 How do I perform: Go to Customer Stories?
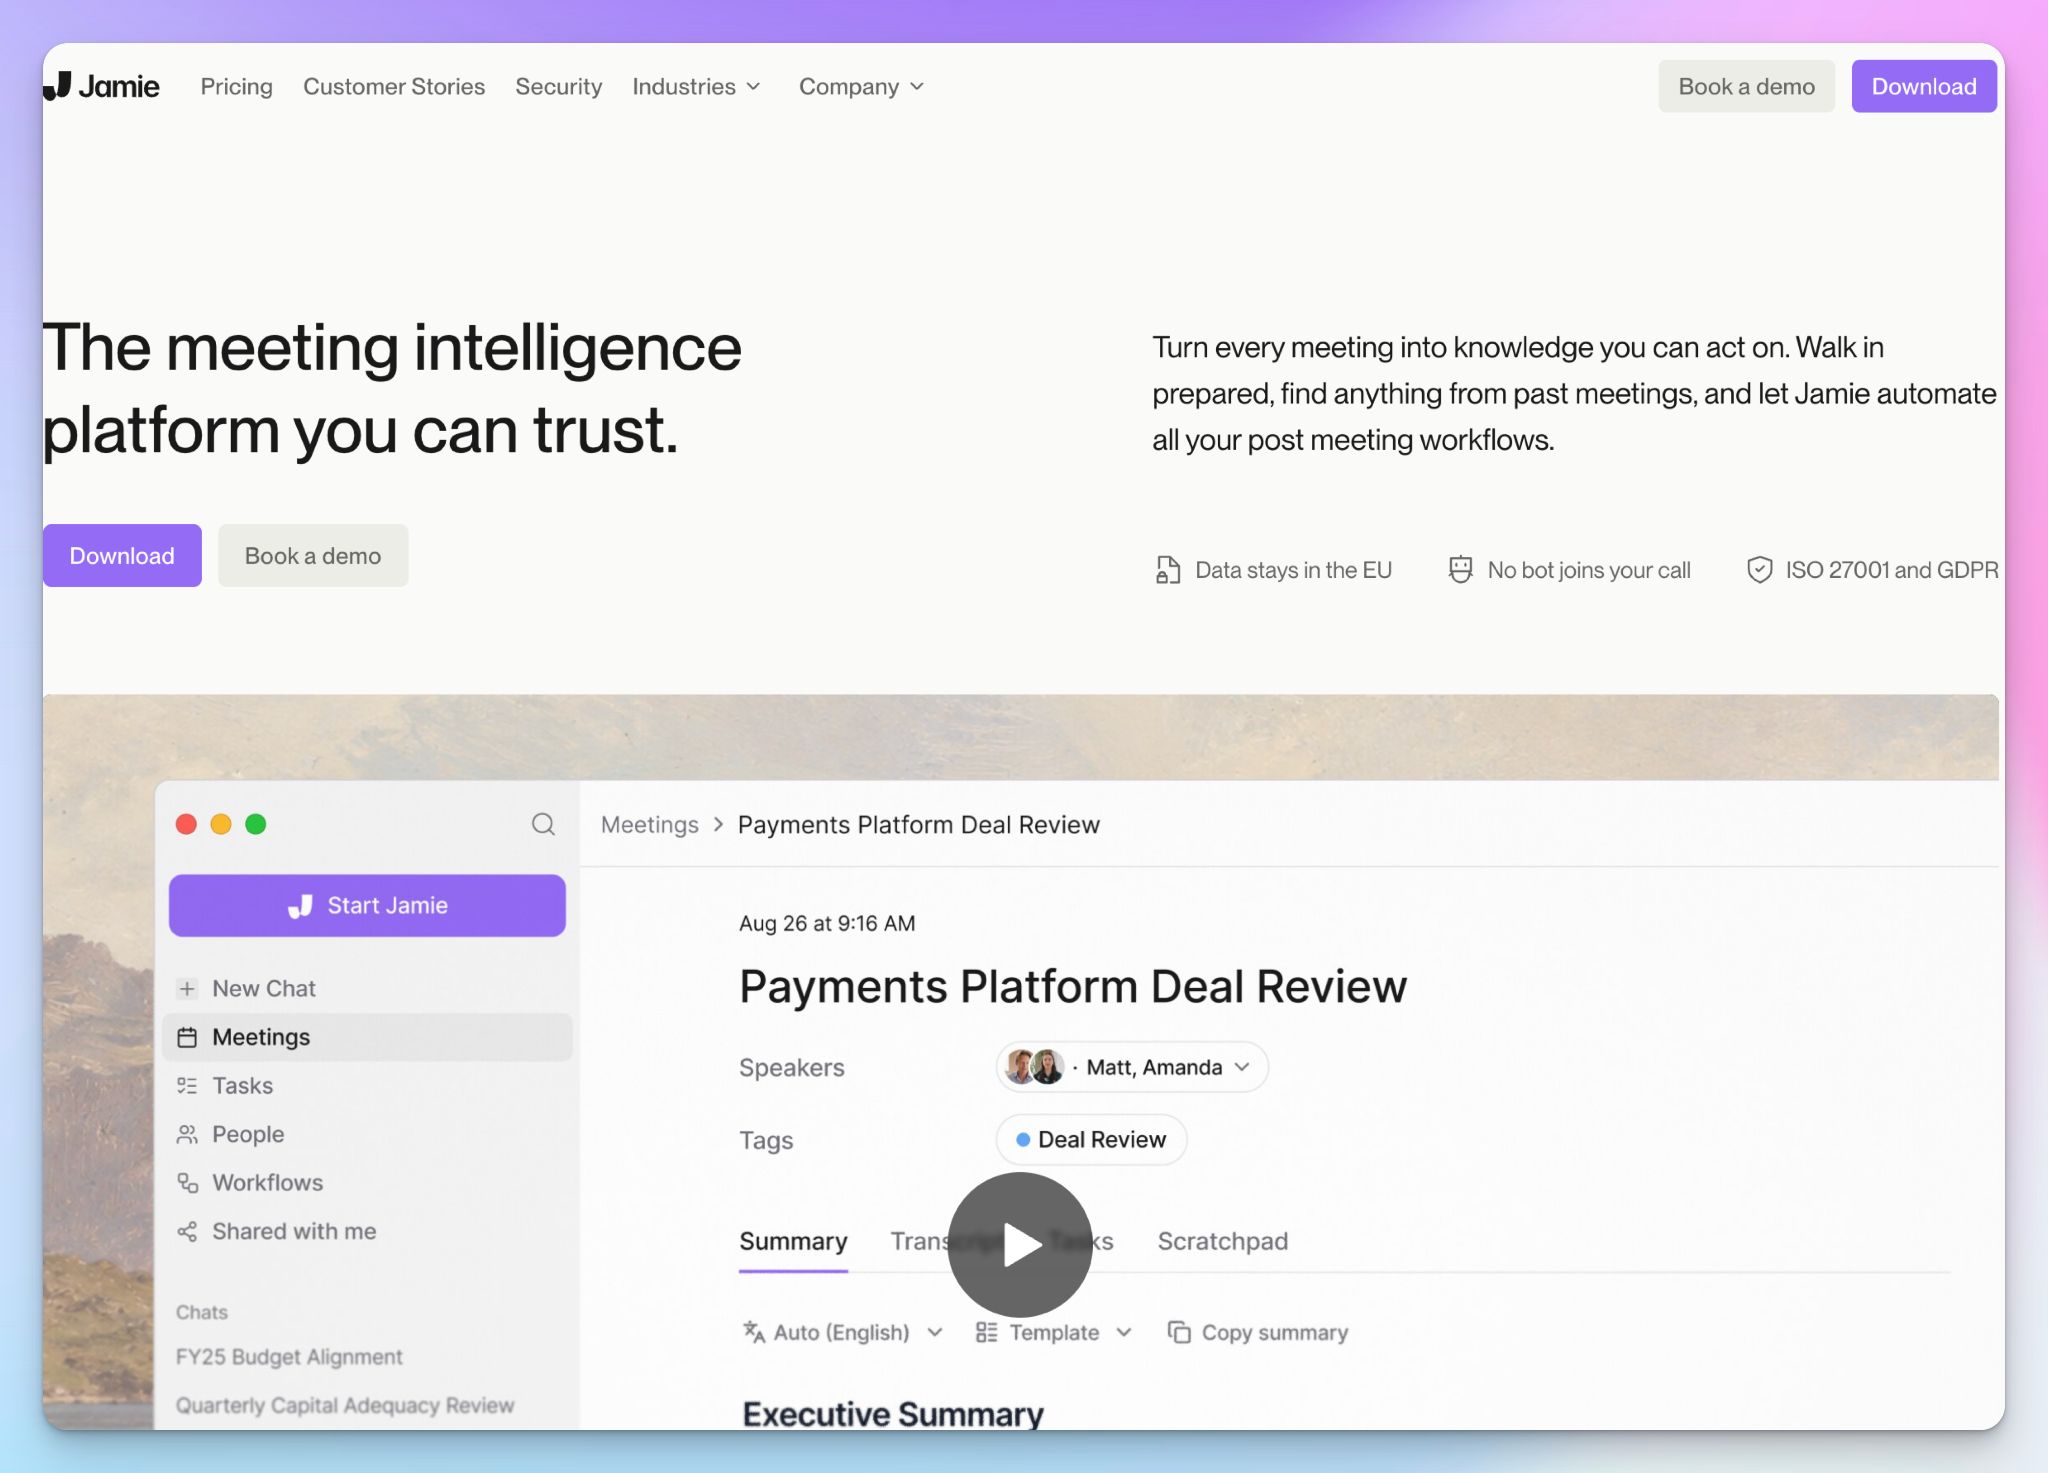[394, 86]
